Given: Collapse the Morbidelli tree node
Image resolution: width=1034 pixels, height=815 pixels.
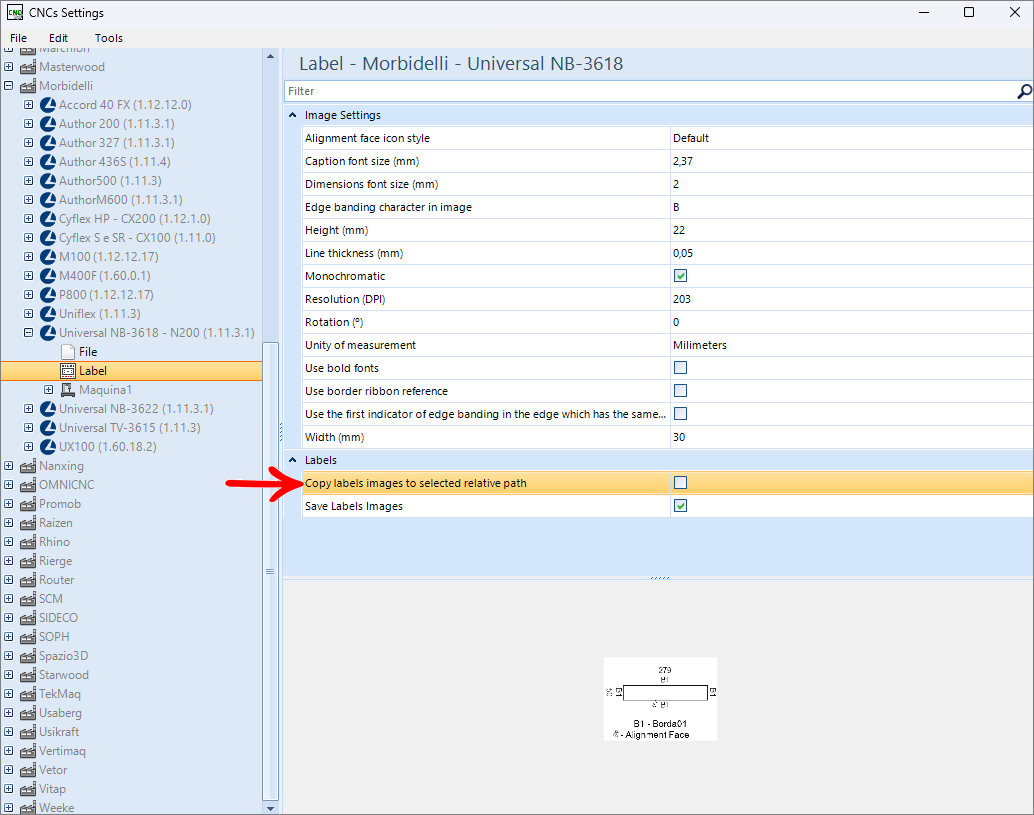Looking at the screenshot, I should (x=9, y=86).
